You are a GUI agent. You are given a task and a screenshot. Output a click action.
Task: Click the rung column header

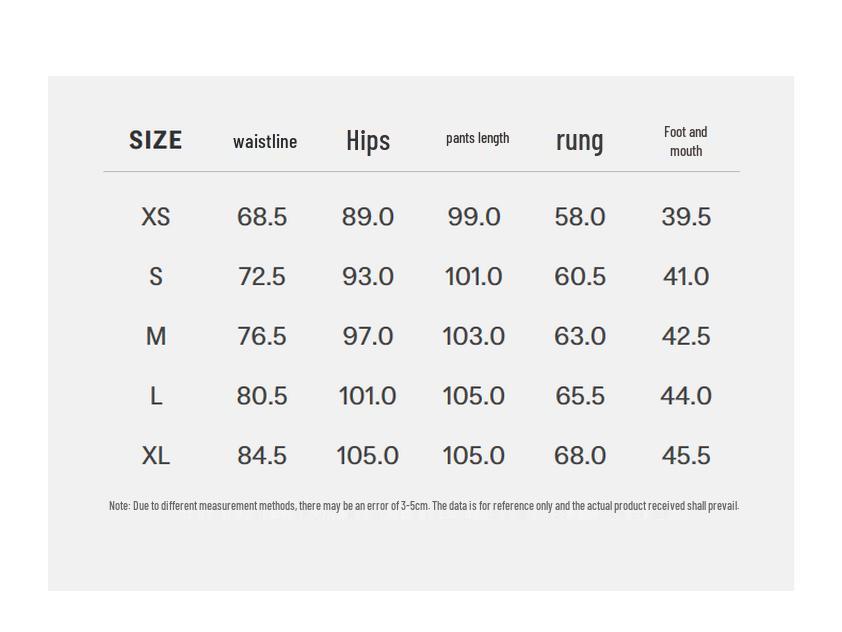[580, 140]
